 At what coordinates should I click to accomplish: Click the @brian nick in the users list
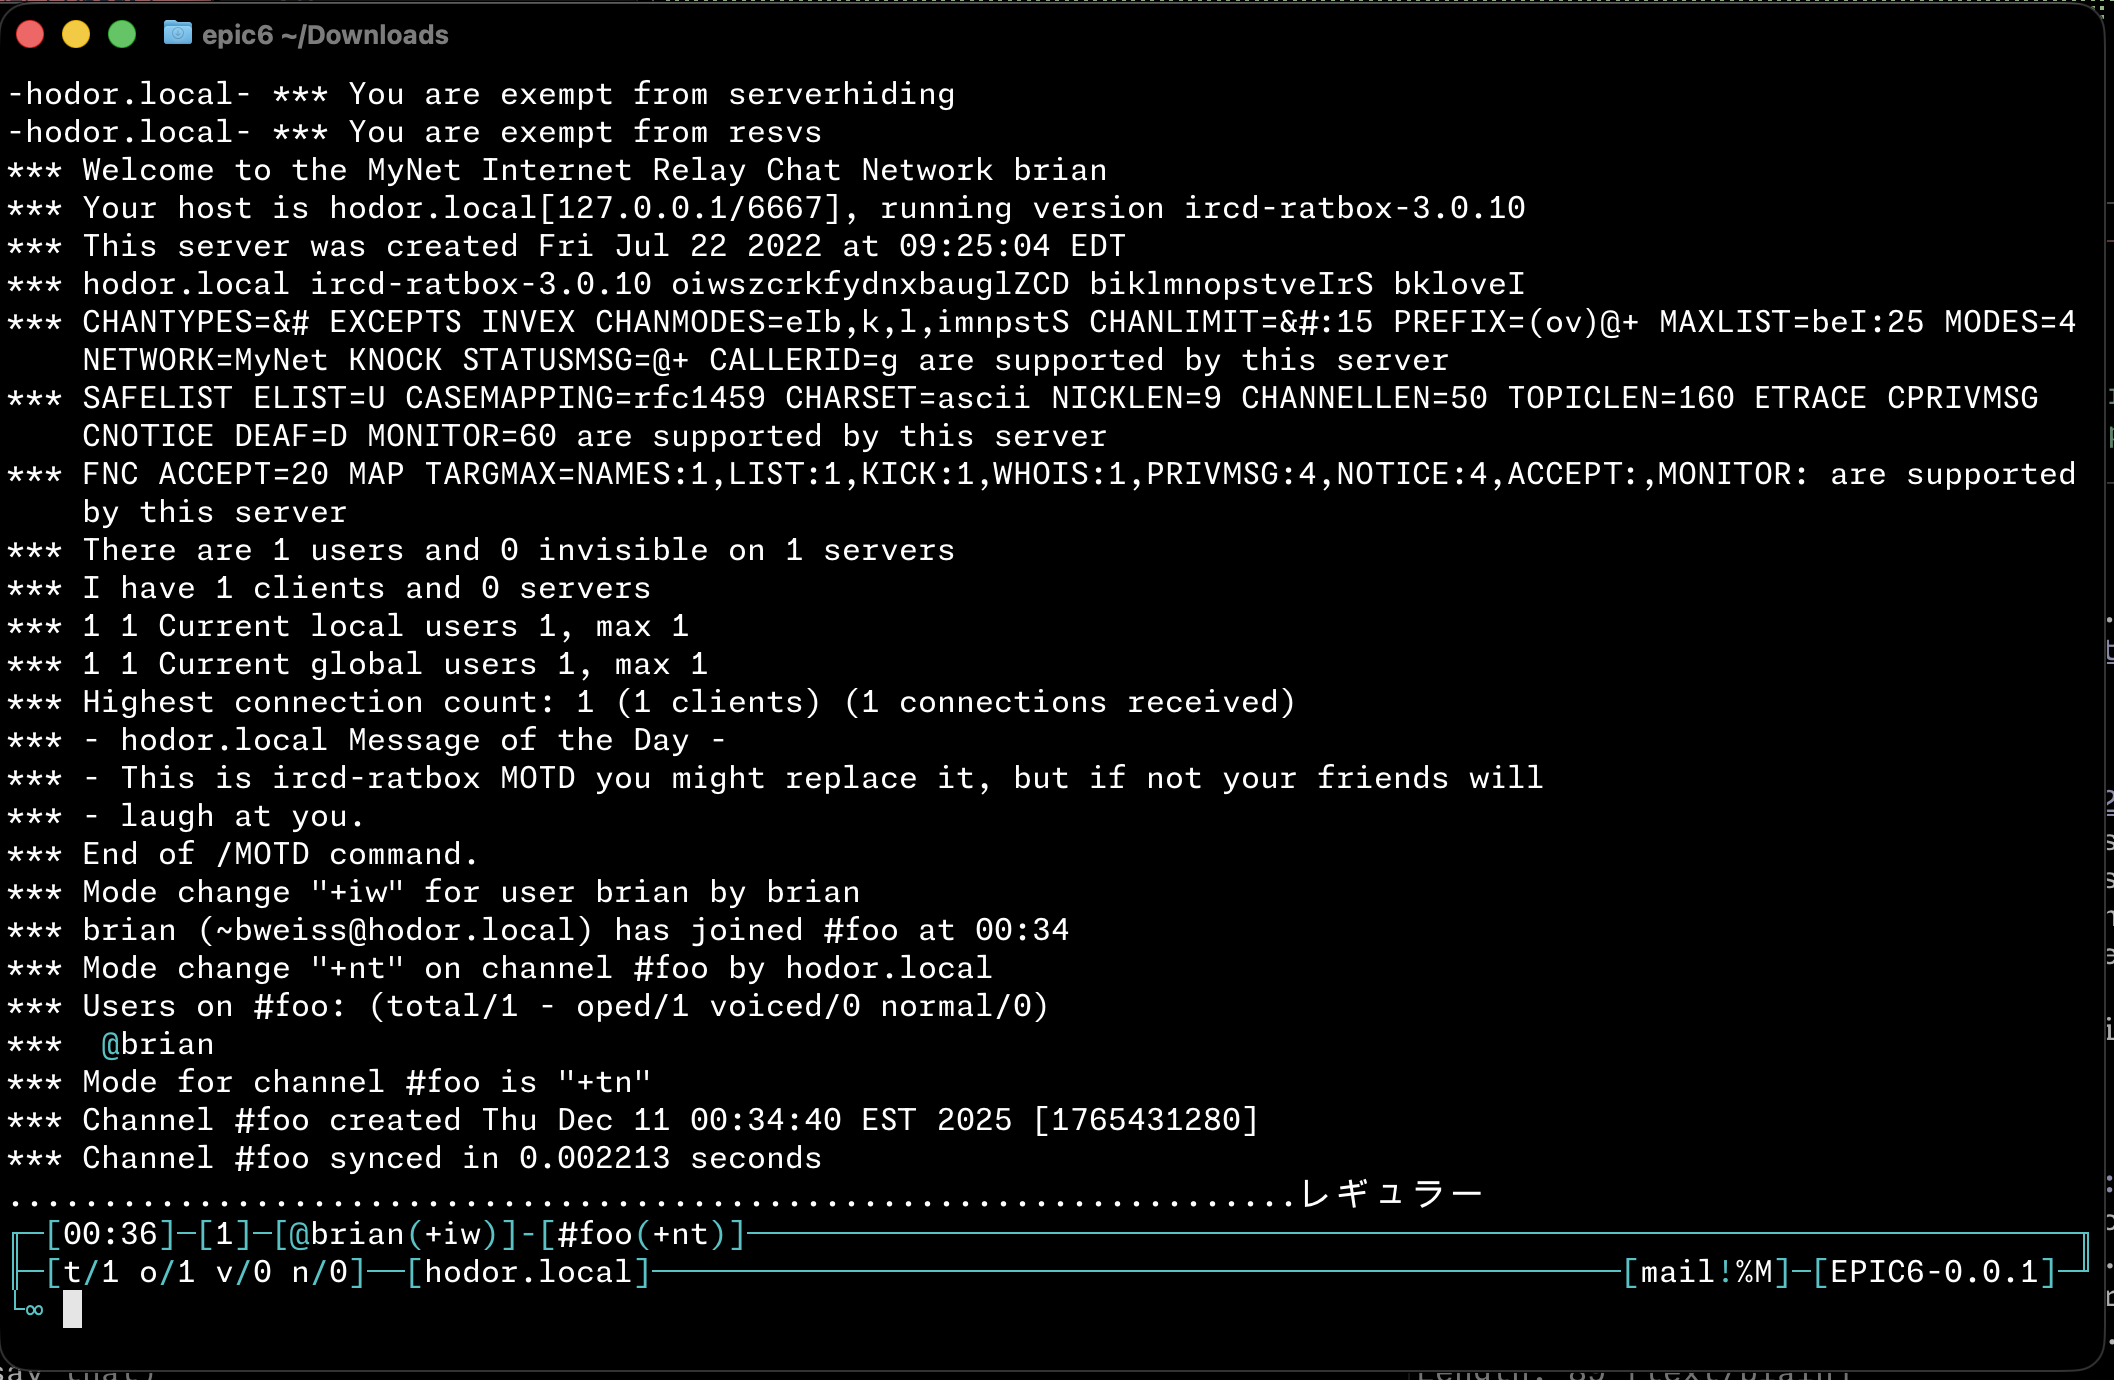tap(158, 1044)
